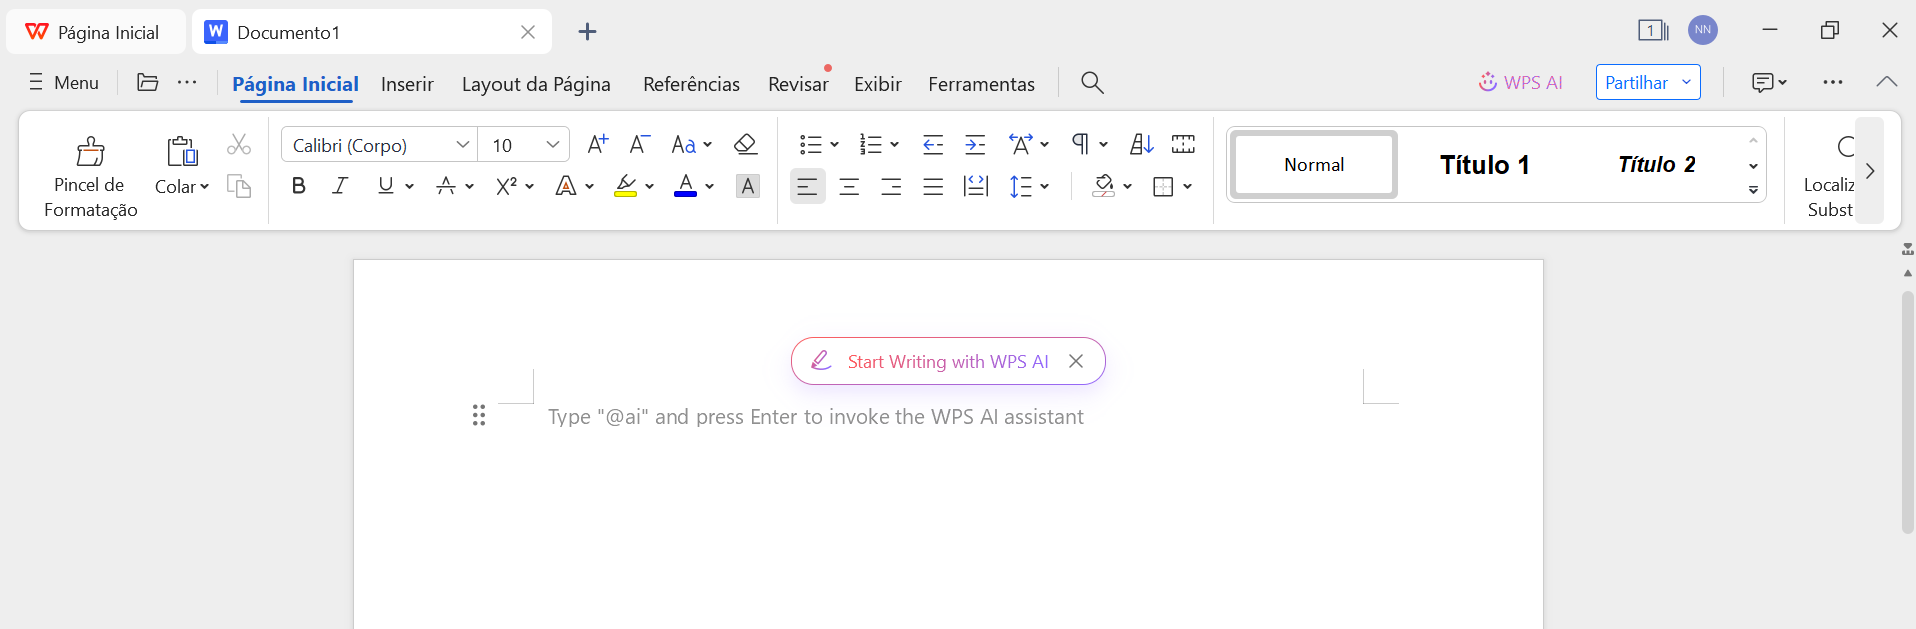
Task: Click the line spacing icon
Action: (x=1021, y=186)
